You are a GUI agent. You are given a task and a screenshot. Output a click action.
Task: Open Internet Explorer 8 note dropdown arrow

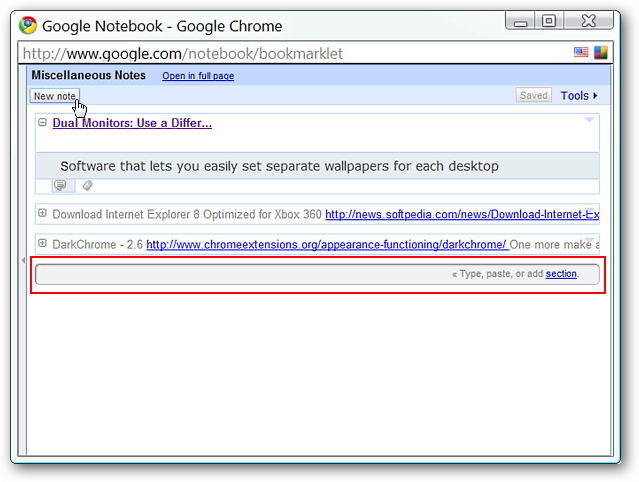point(589,211)
